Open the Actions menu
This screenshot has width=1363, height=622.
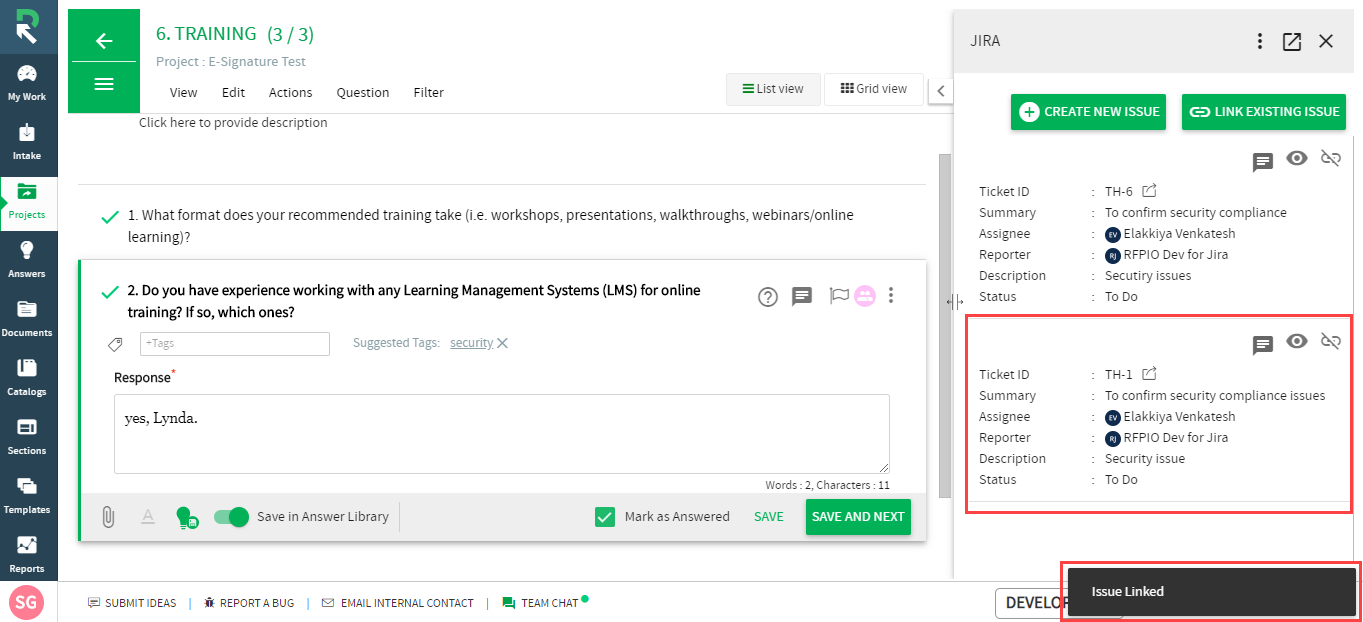coord(291,92)
